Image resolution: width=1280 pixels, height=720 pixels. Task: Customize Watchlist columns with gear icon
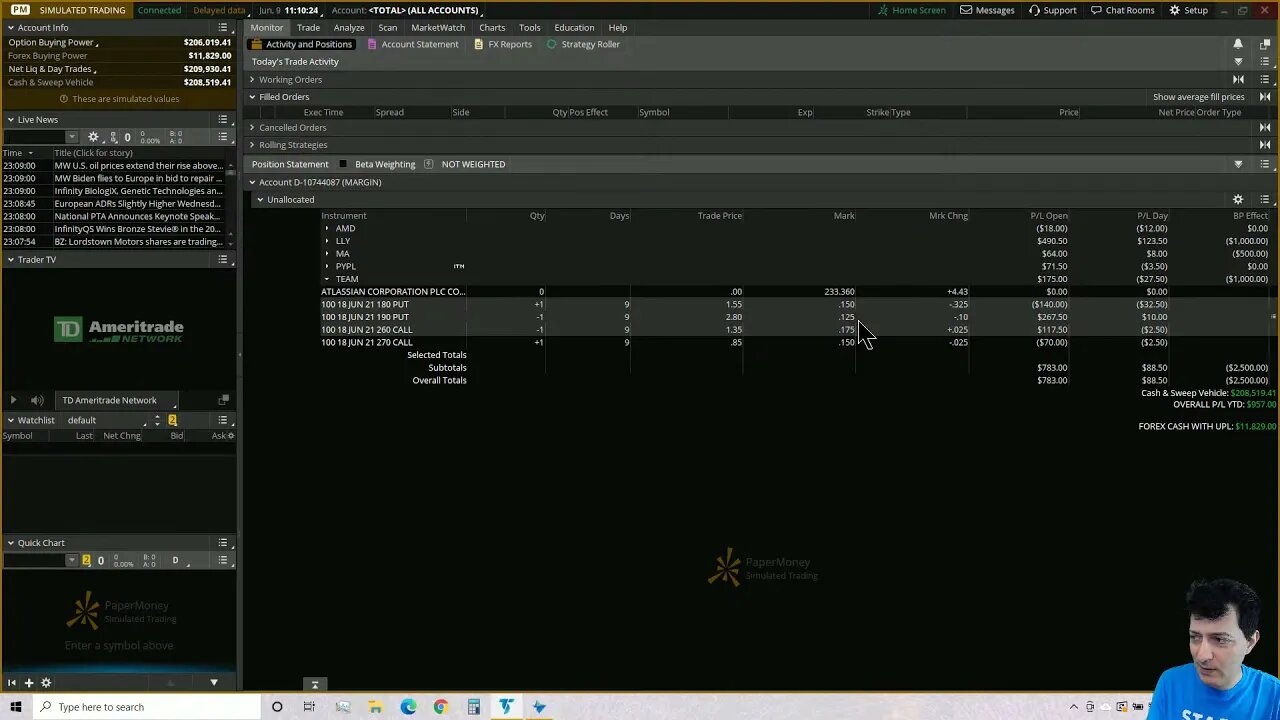[232, 436]
